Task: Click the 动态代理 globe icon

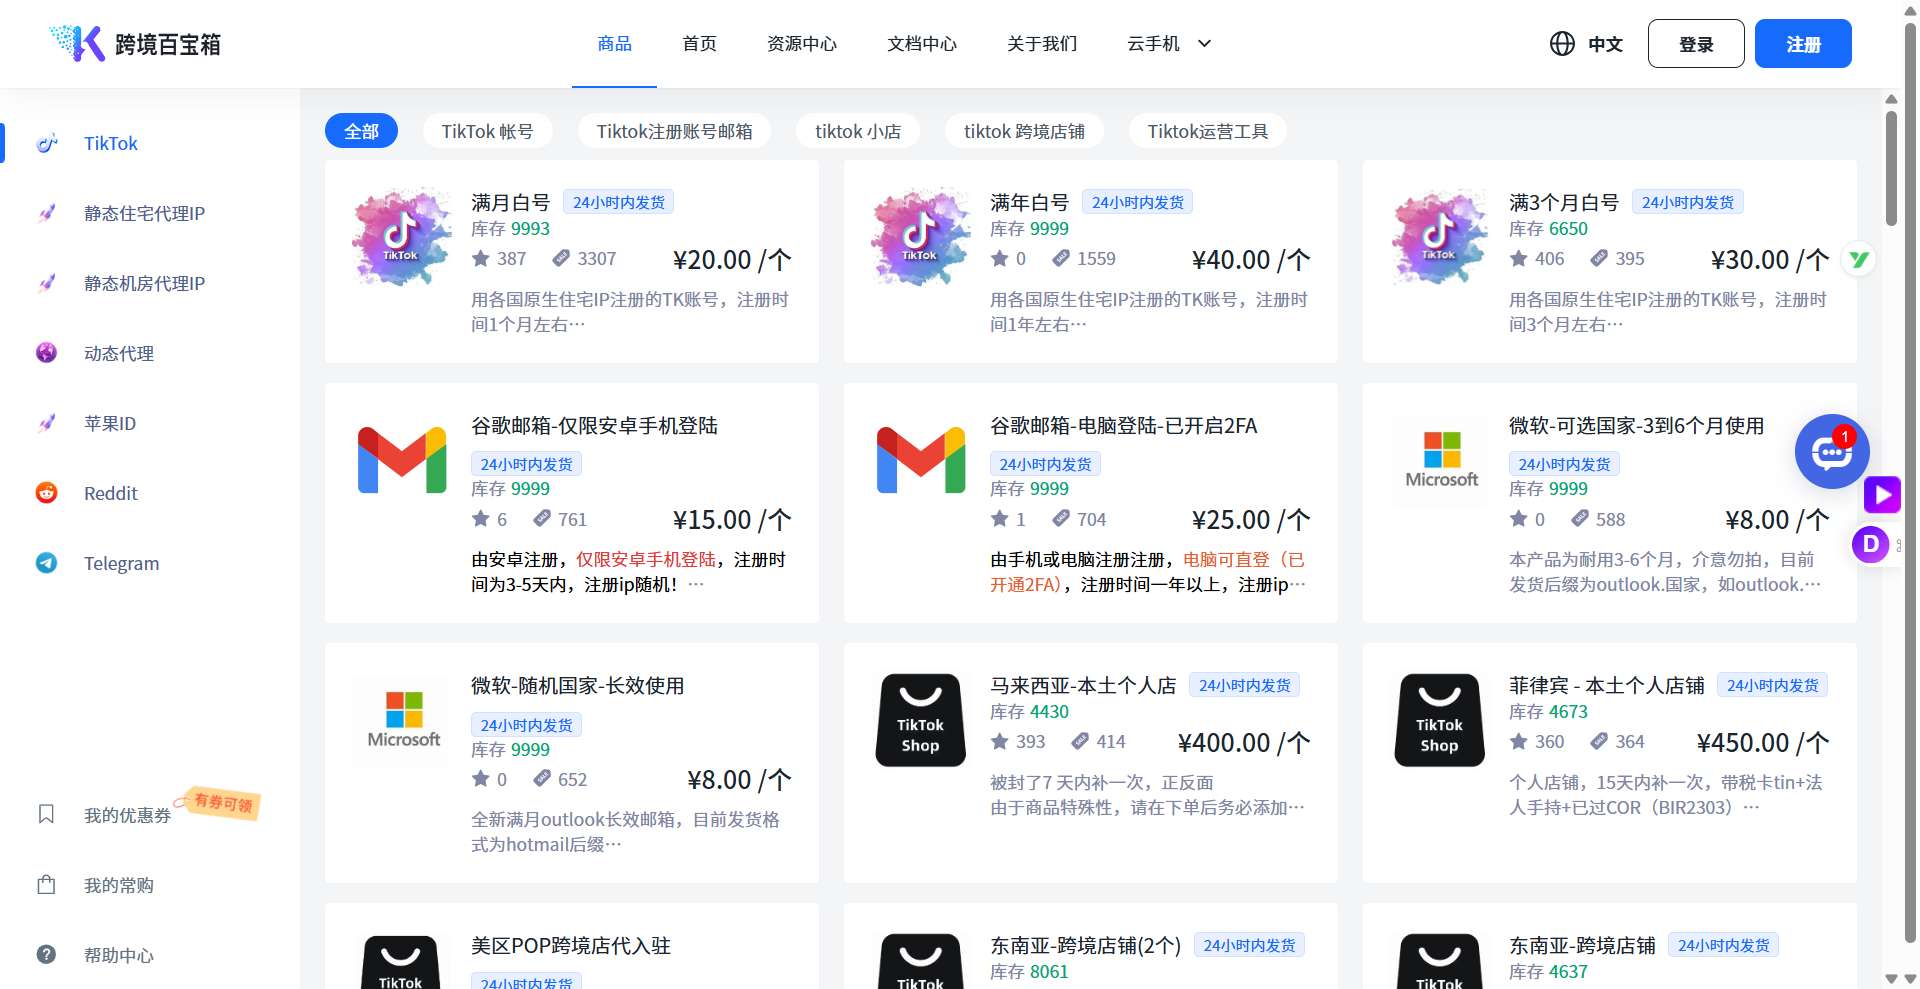Action: point(47,353)
